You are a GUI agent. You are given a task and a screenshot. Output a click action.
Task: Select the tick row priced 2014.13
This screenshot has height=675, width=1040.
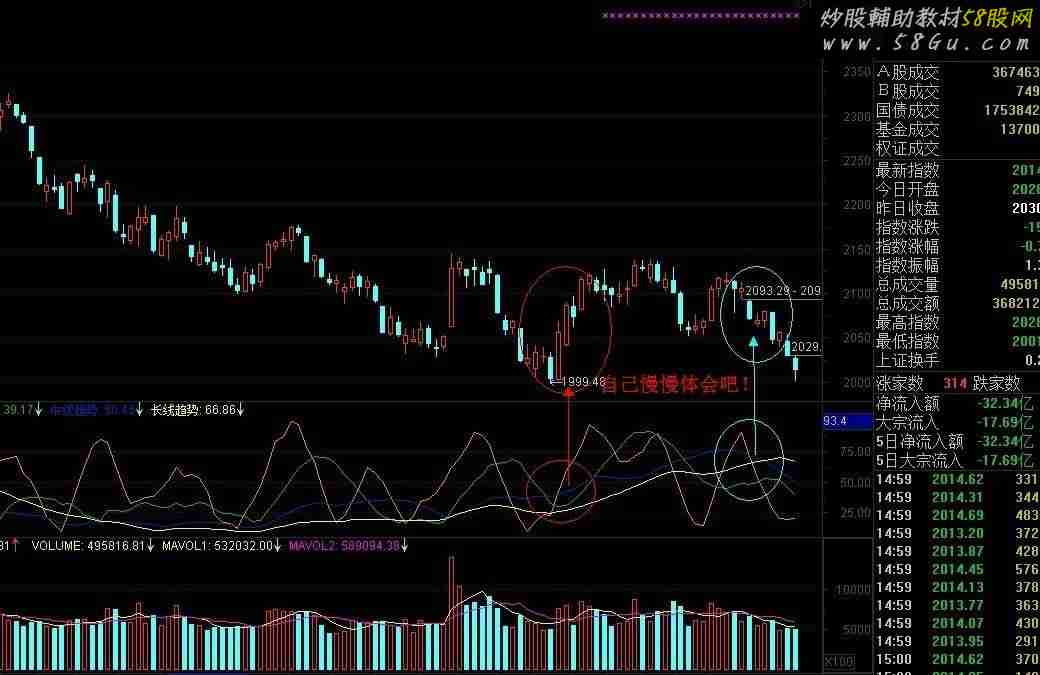(x=958, y=587)
